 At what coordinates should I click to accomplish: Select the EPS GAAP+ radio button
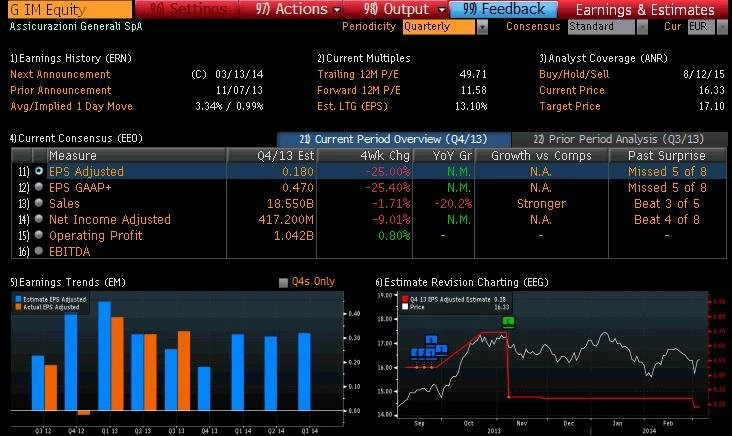tap(39, 187)
